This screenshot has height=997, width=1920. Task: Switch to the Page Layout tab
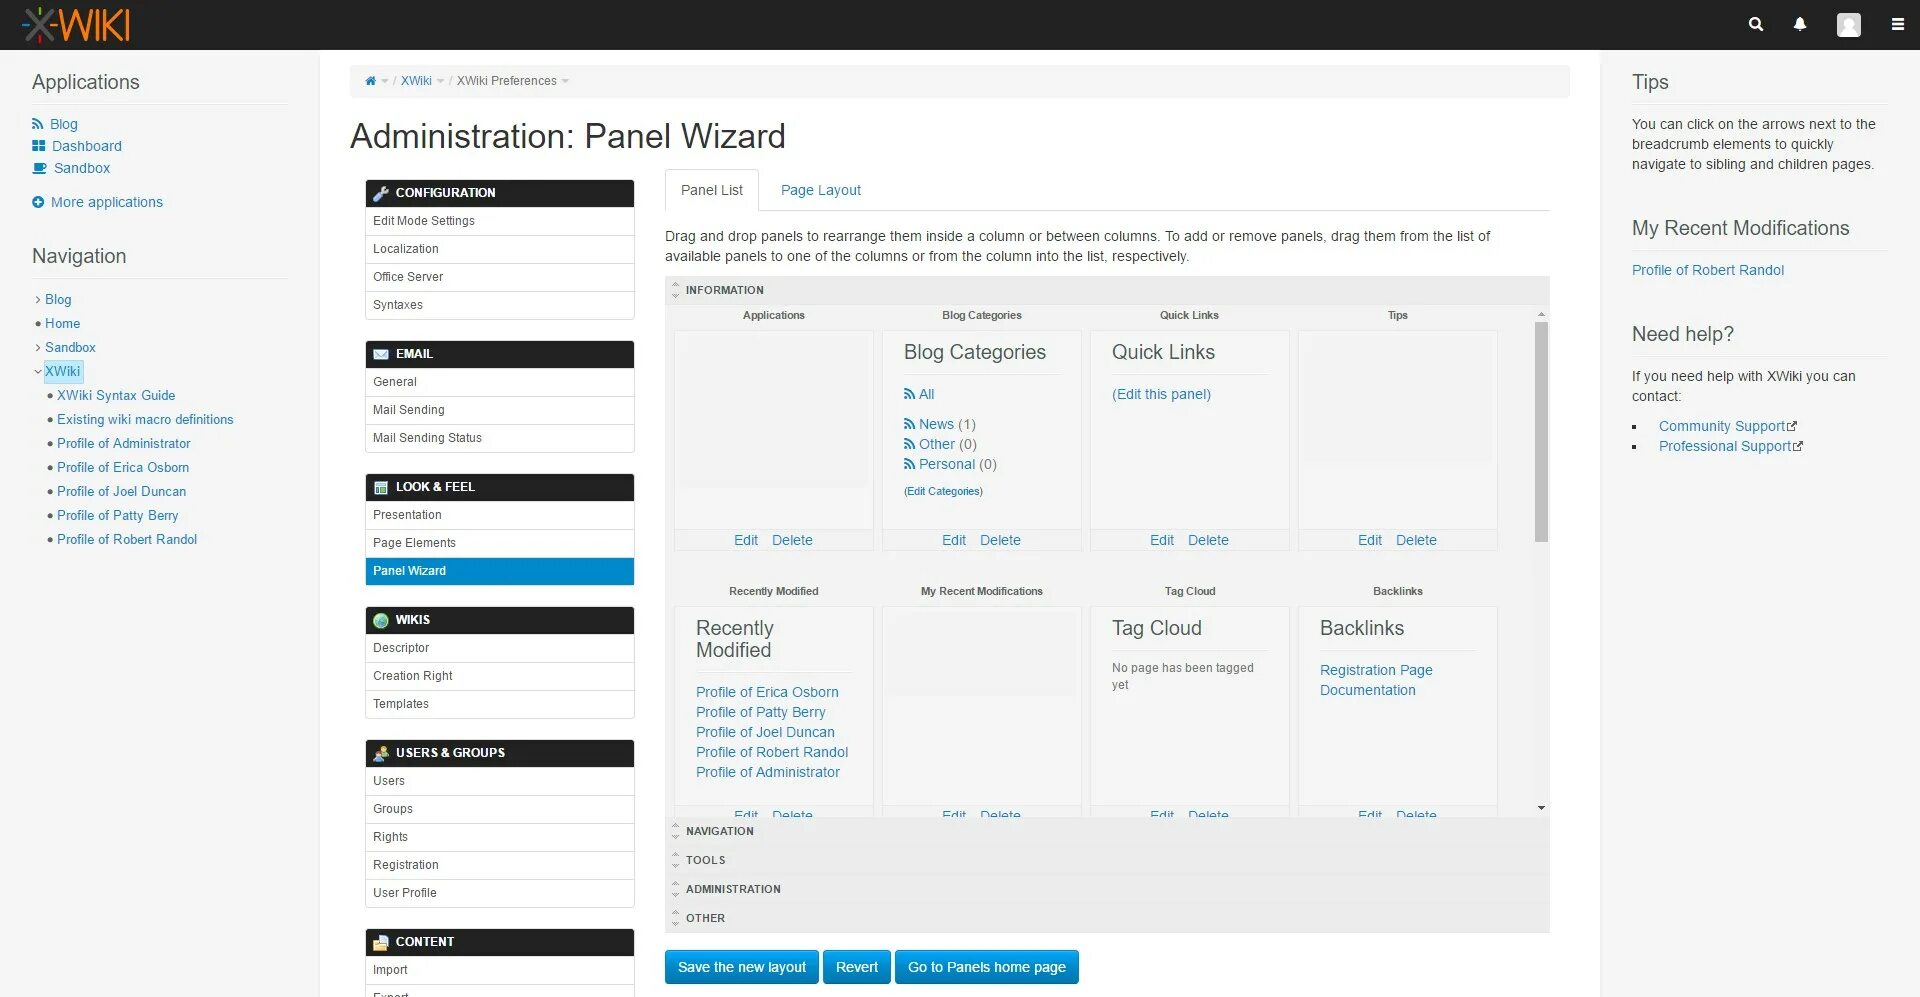point(820,190)
